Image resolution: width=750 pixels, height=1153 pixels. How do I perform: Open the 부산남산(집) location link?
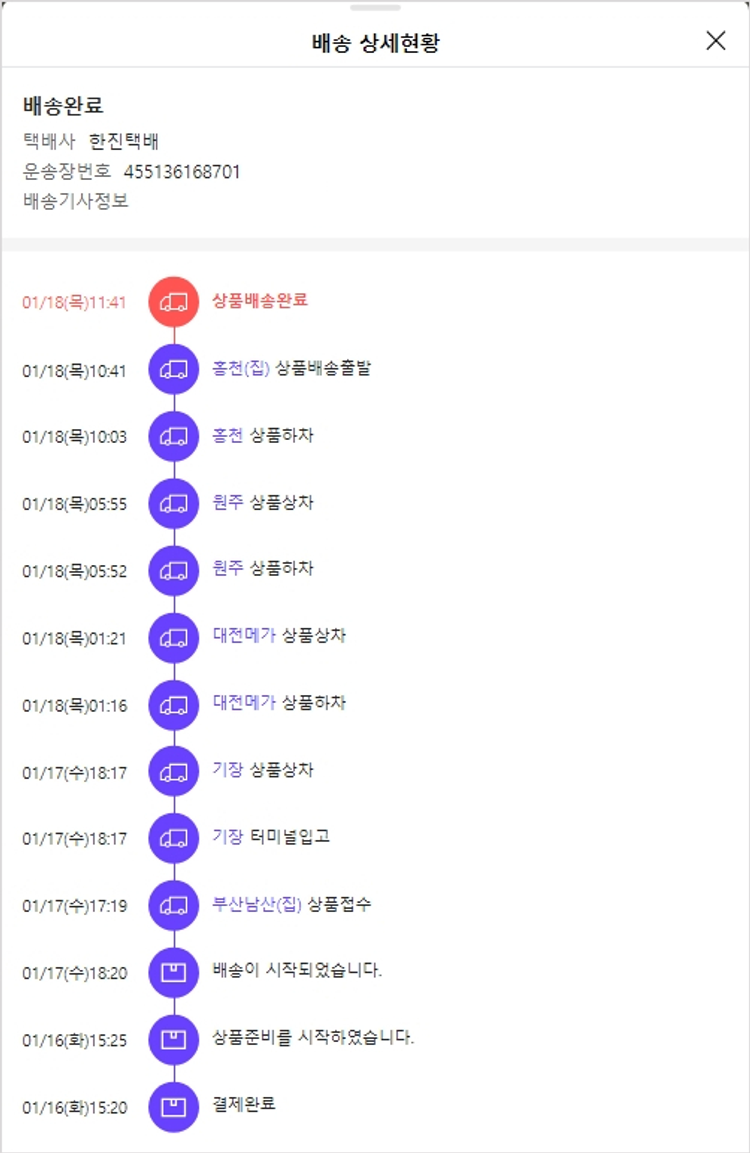[x=258, y=904]
